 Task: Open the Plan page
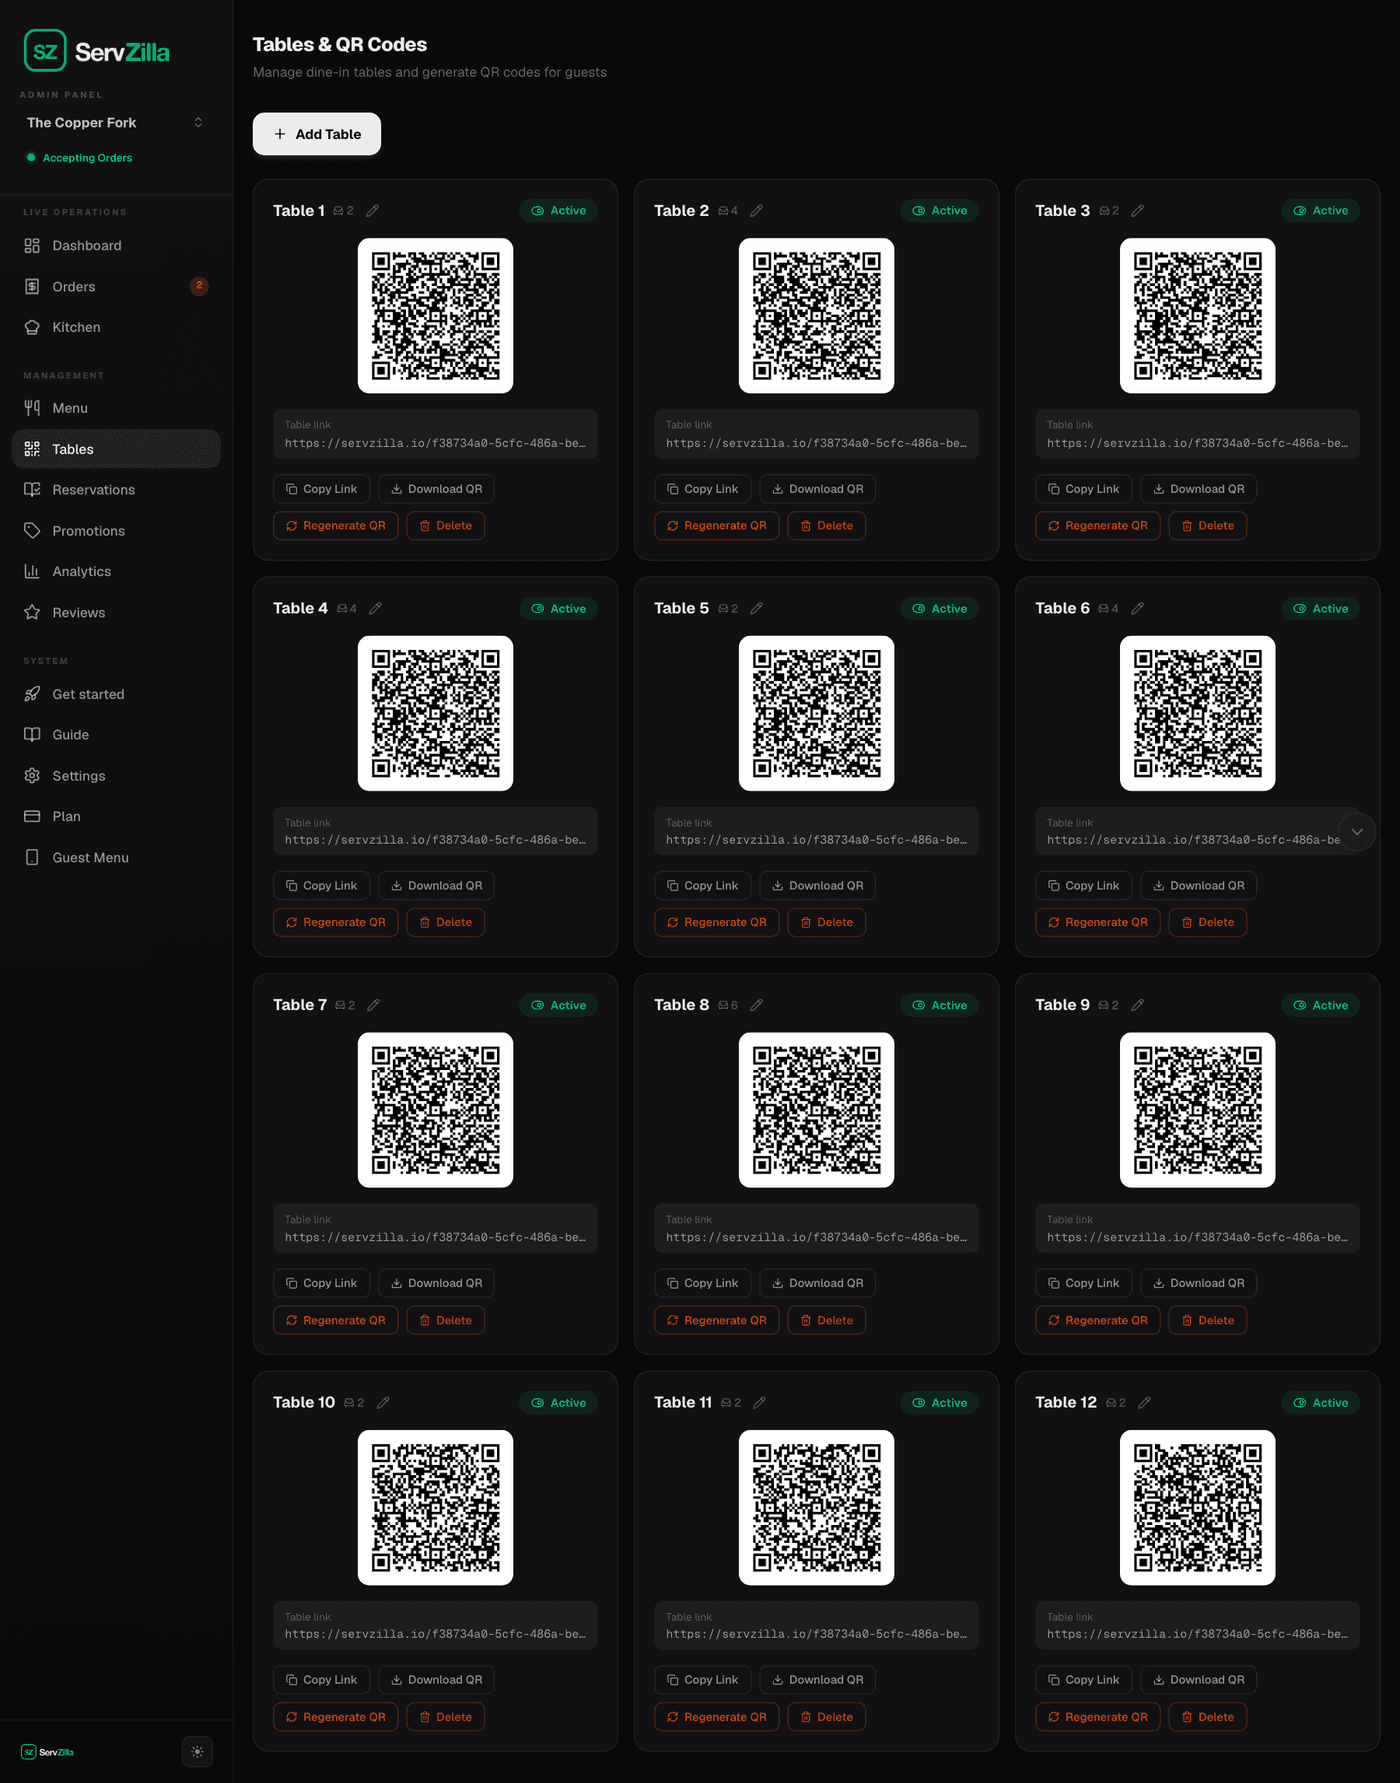116,816
